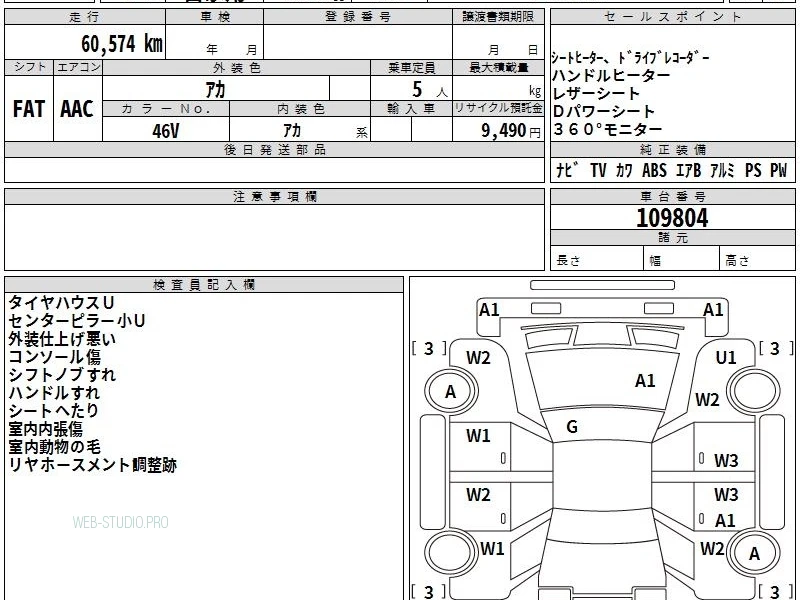The width and height of the screenshot is (800, 600).
Task: Select the line シートヒーター、ドライブレコーダー
Action: 631,58
